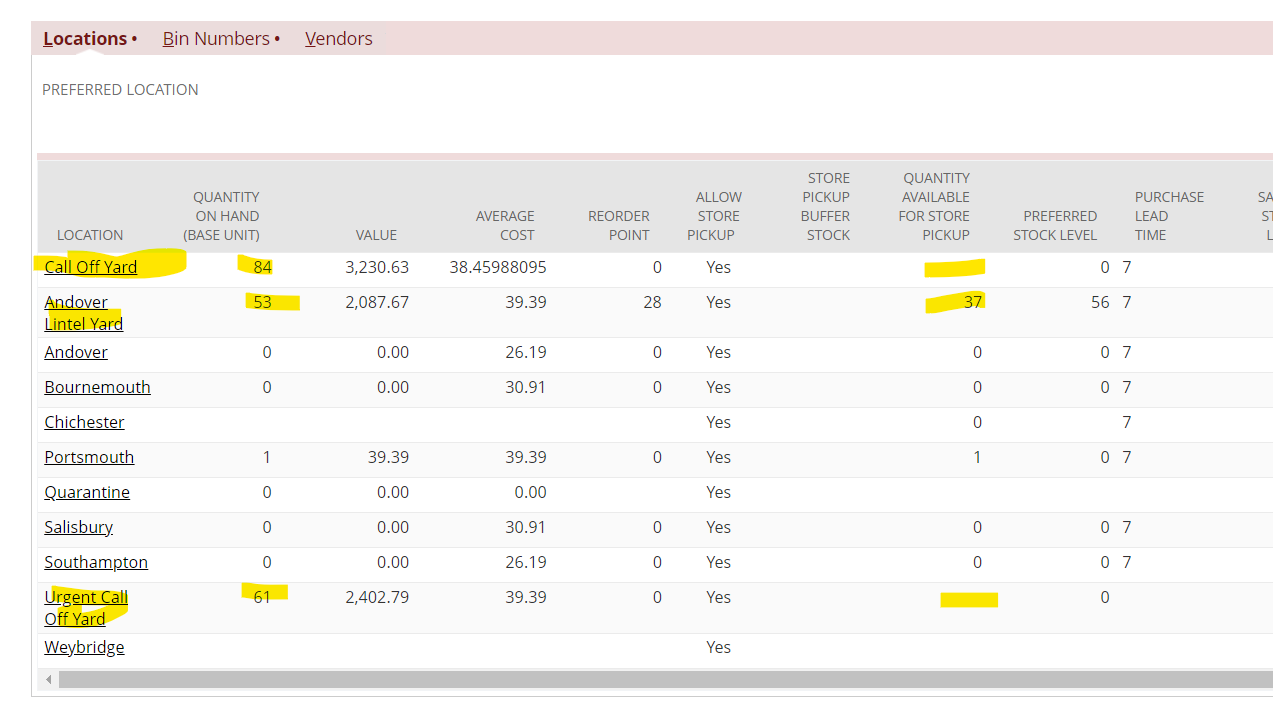Open the Quarantine location link
This screenshot has height=710, width=1273.
coord(87,492)
